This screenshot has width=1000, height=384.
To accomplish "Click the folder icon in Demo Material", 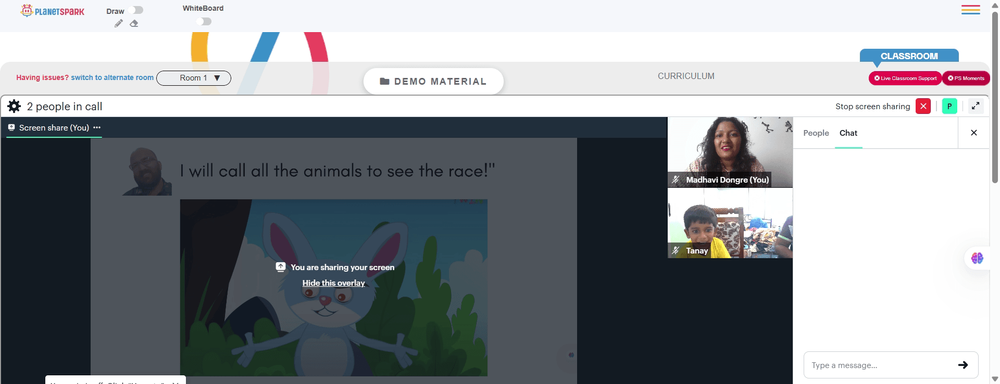I will 385,82.
